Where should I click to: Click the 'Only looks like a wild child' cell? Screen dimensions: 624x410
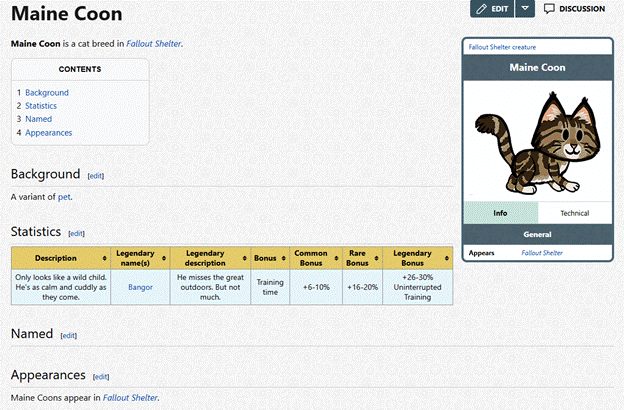(61, 287)
